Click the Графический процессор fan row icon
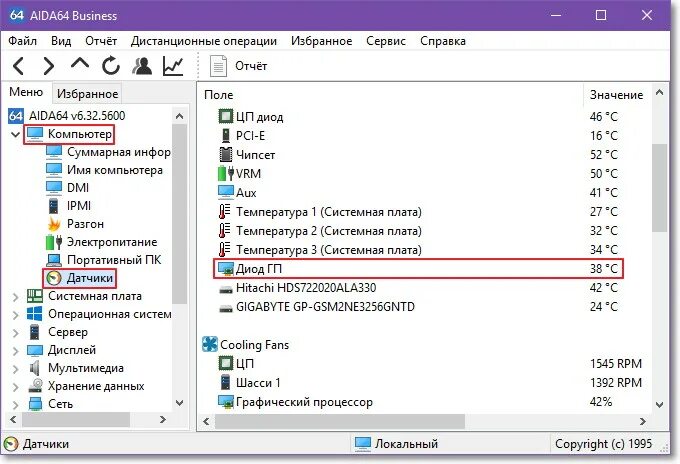This screenshot has width=680, height=464. [x=226, y=402]
